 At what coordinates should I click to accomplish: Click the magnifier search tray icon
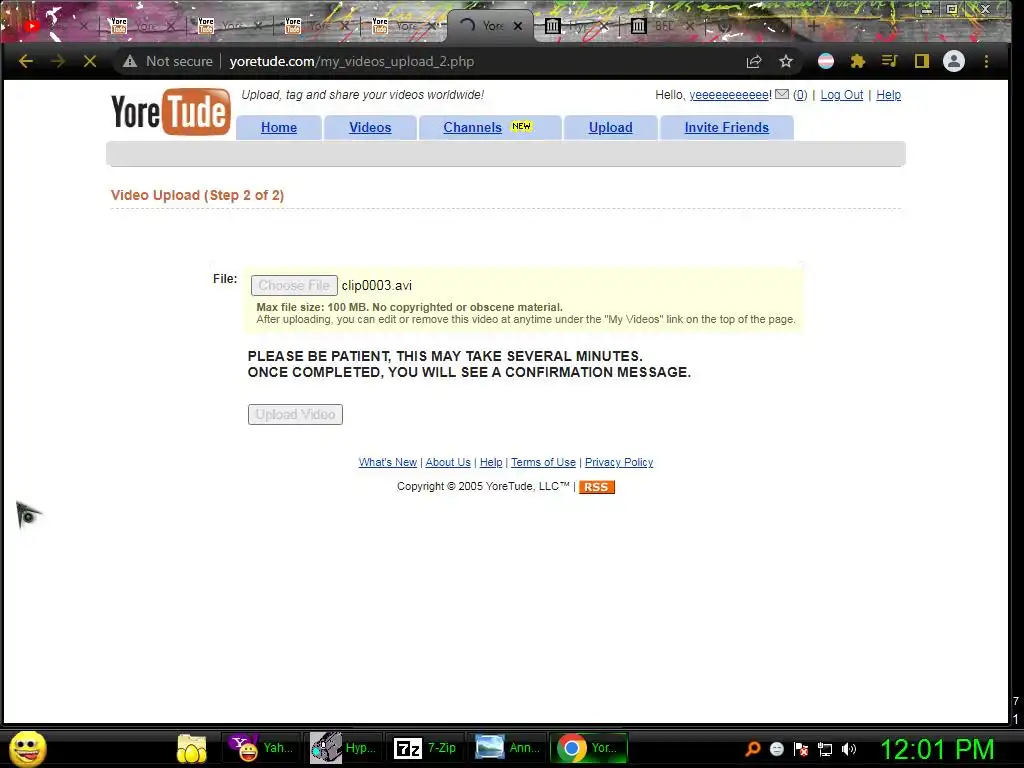[x=753, y=748]
